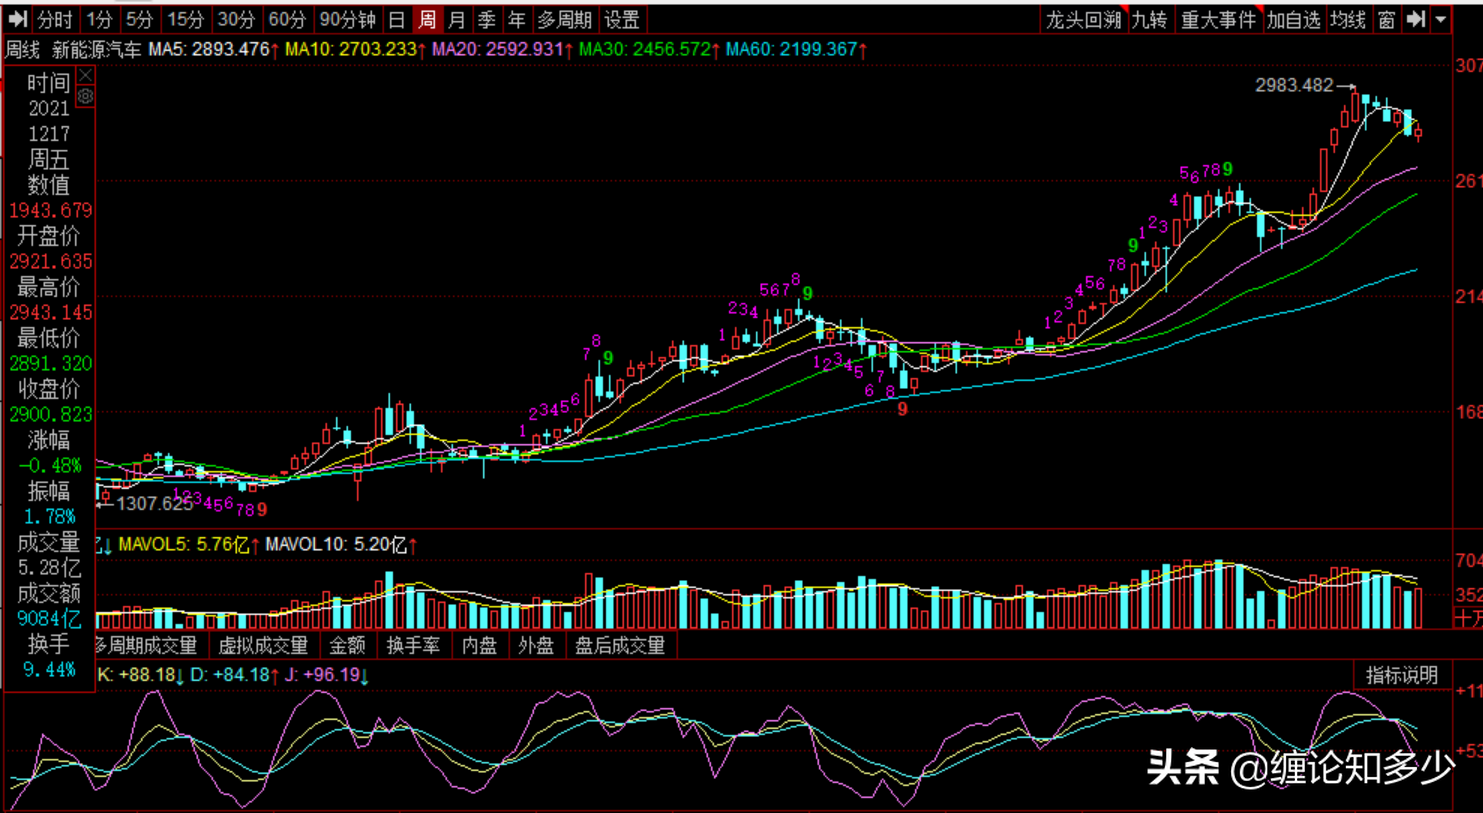
Task: Select the 60分 period tab
Action: coord(287,19)
